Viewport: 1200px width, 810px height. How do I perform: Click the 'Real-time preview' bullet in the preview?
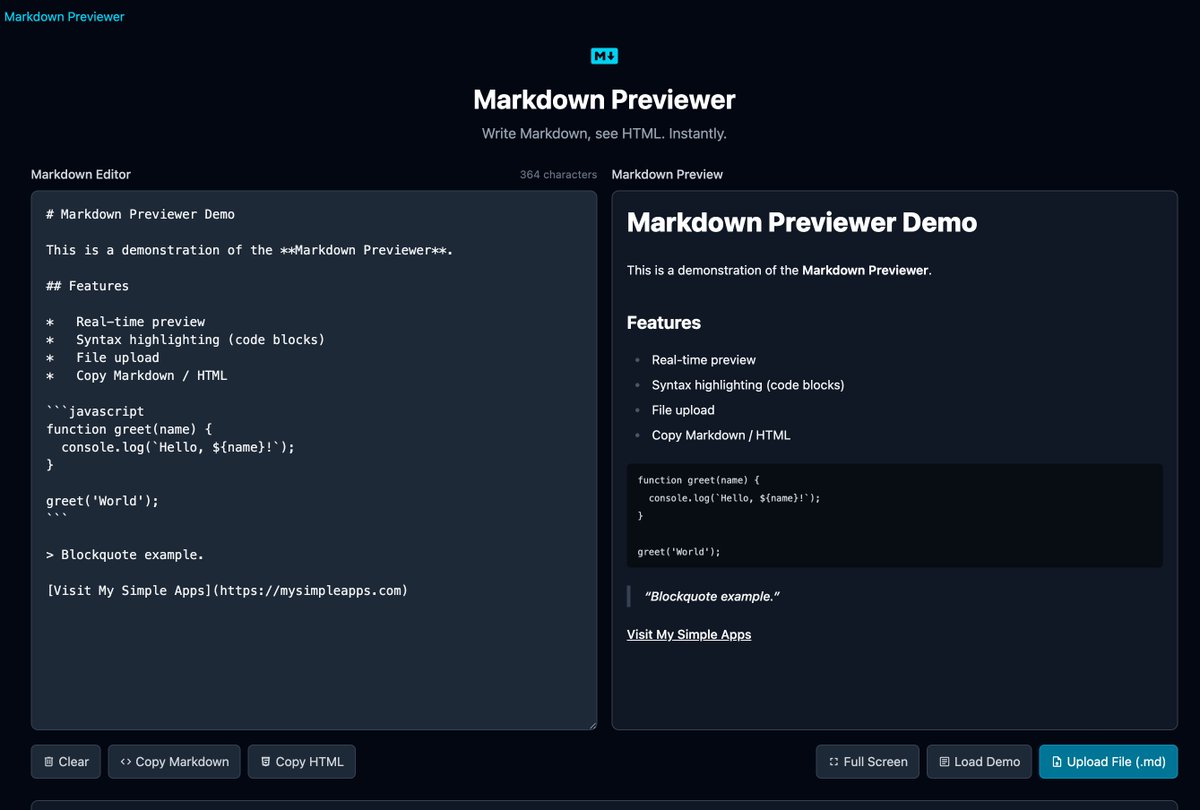pos(704,360)
